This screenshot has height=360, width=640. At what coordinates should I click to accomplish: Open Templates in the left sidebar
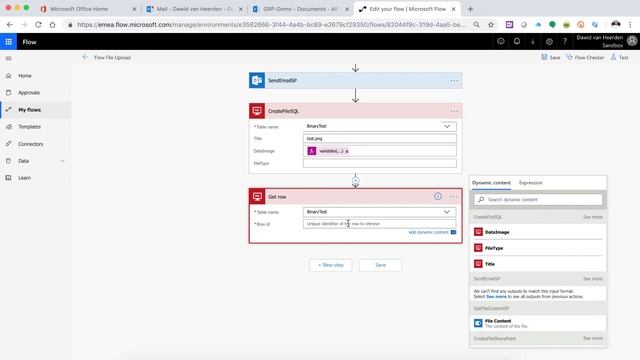(x=29, y=127)
